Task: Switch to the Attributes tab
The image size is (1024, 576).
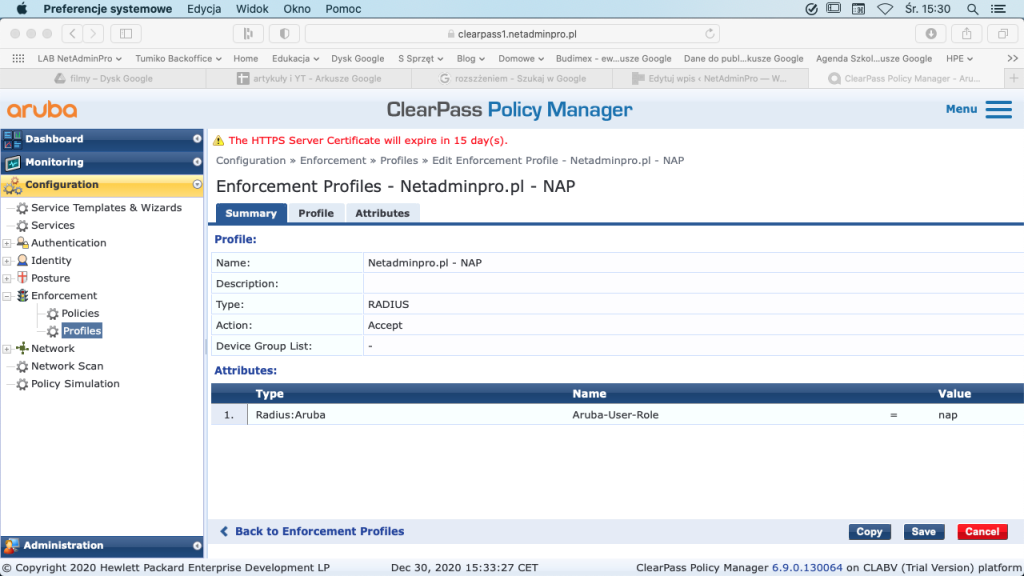Action: pyautogui.click(x=382, y=213)
